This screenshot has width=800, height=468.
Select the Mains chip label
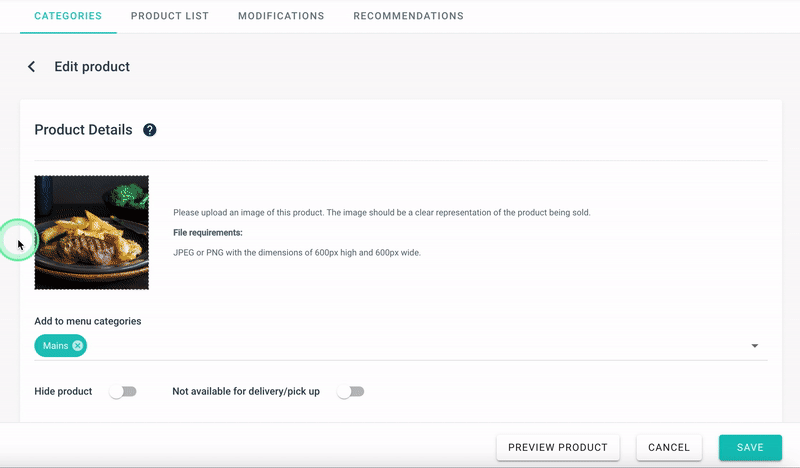tap(55, 346)
